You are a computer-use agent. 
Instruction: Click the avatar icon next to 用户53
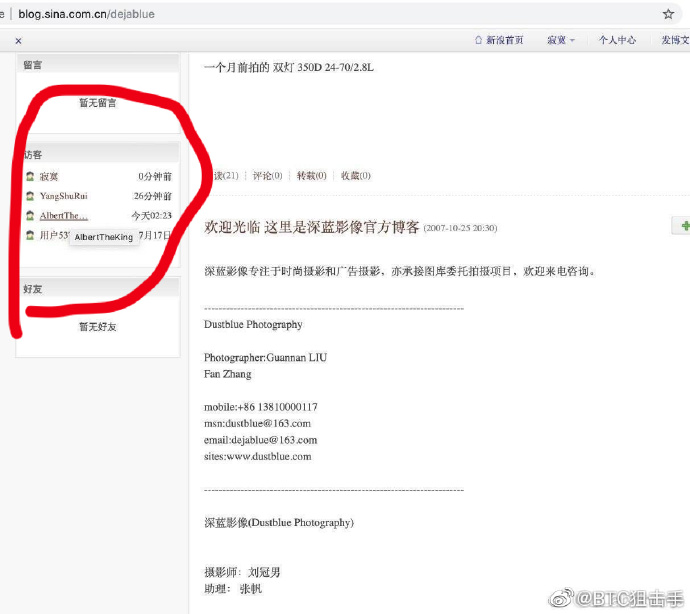[x=30, y=236]
